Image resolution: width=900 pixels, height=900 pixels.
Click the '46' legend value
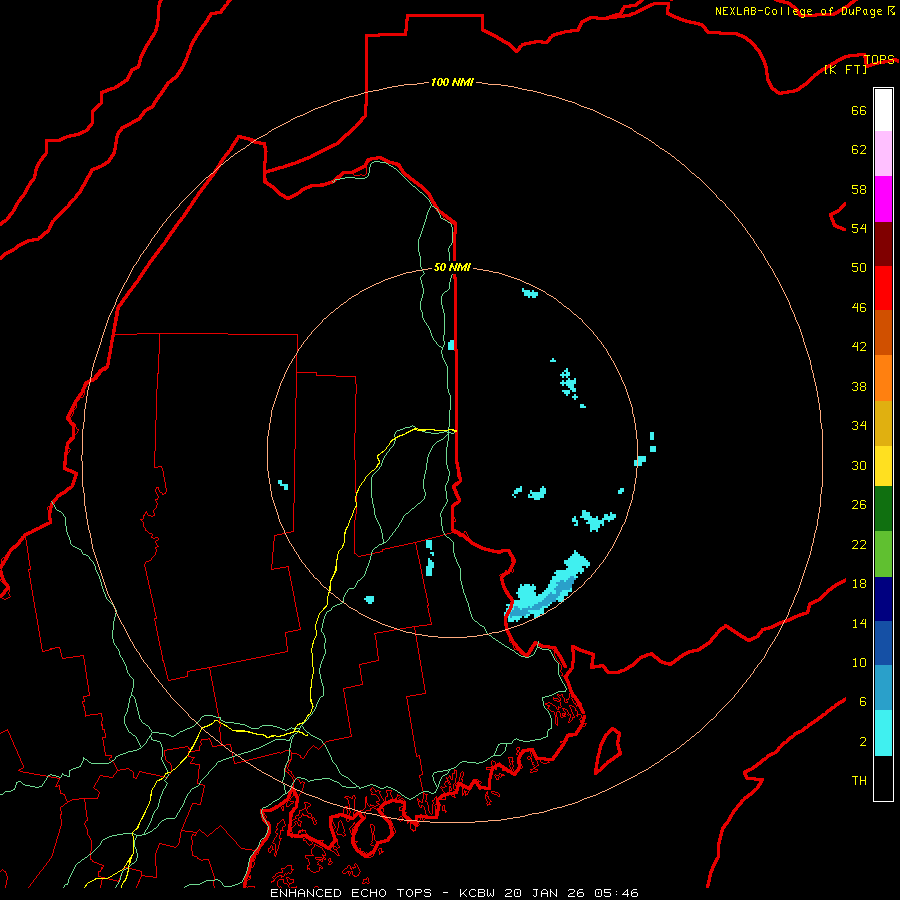(x=859, y=307)
